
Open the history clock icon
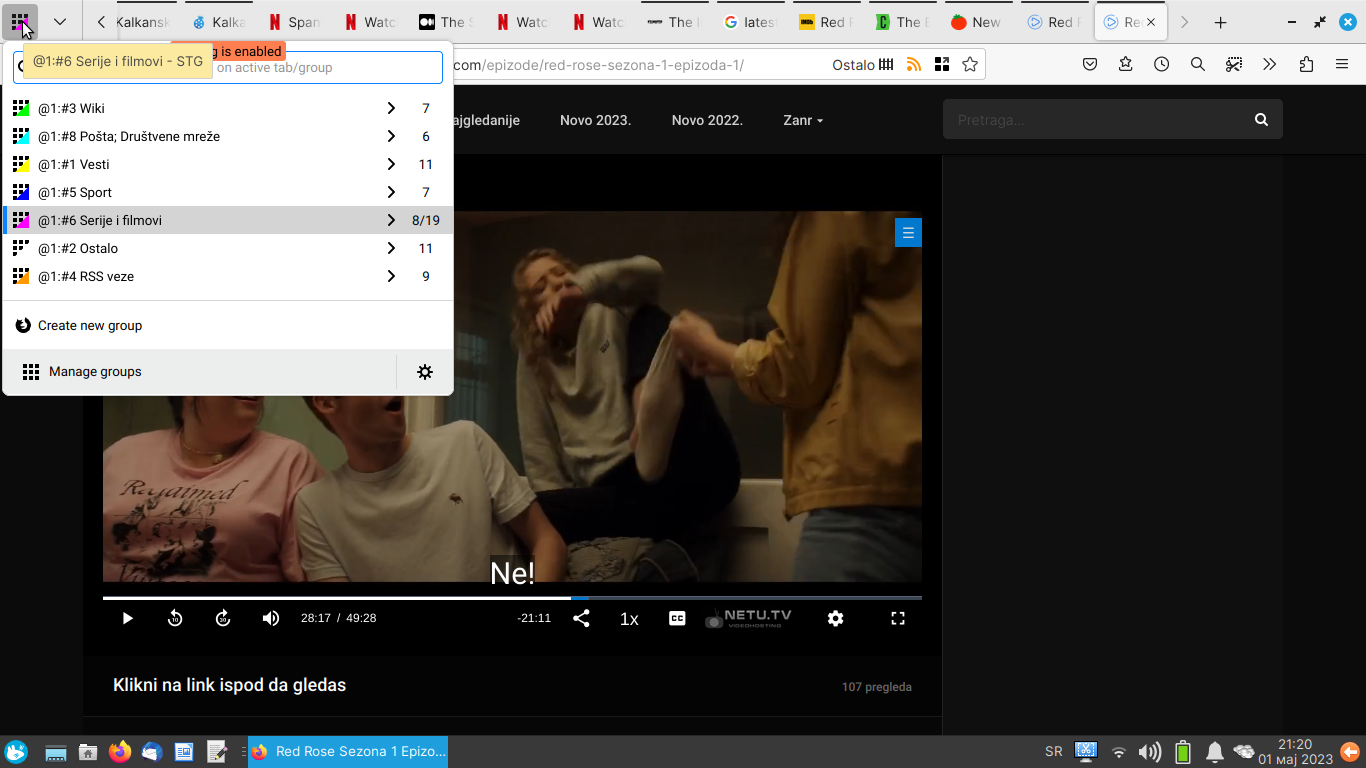1161,64
